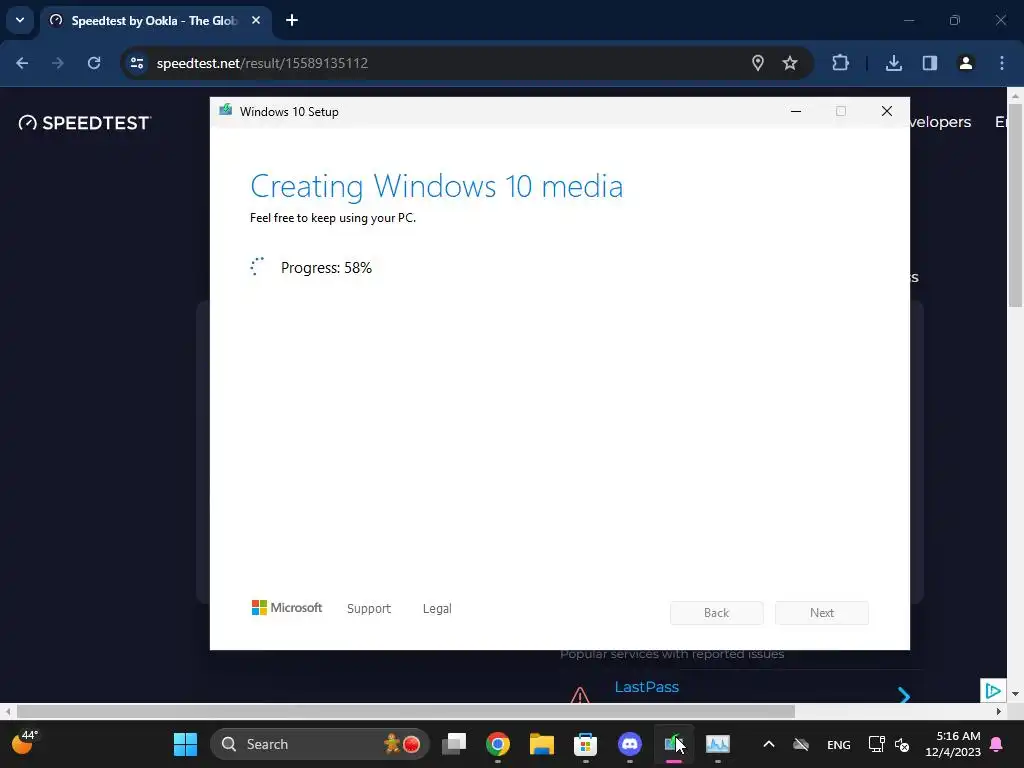
Task: Open Discord from the taskbar
Action: point(630,744)
